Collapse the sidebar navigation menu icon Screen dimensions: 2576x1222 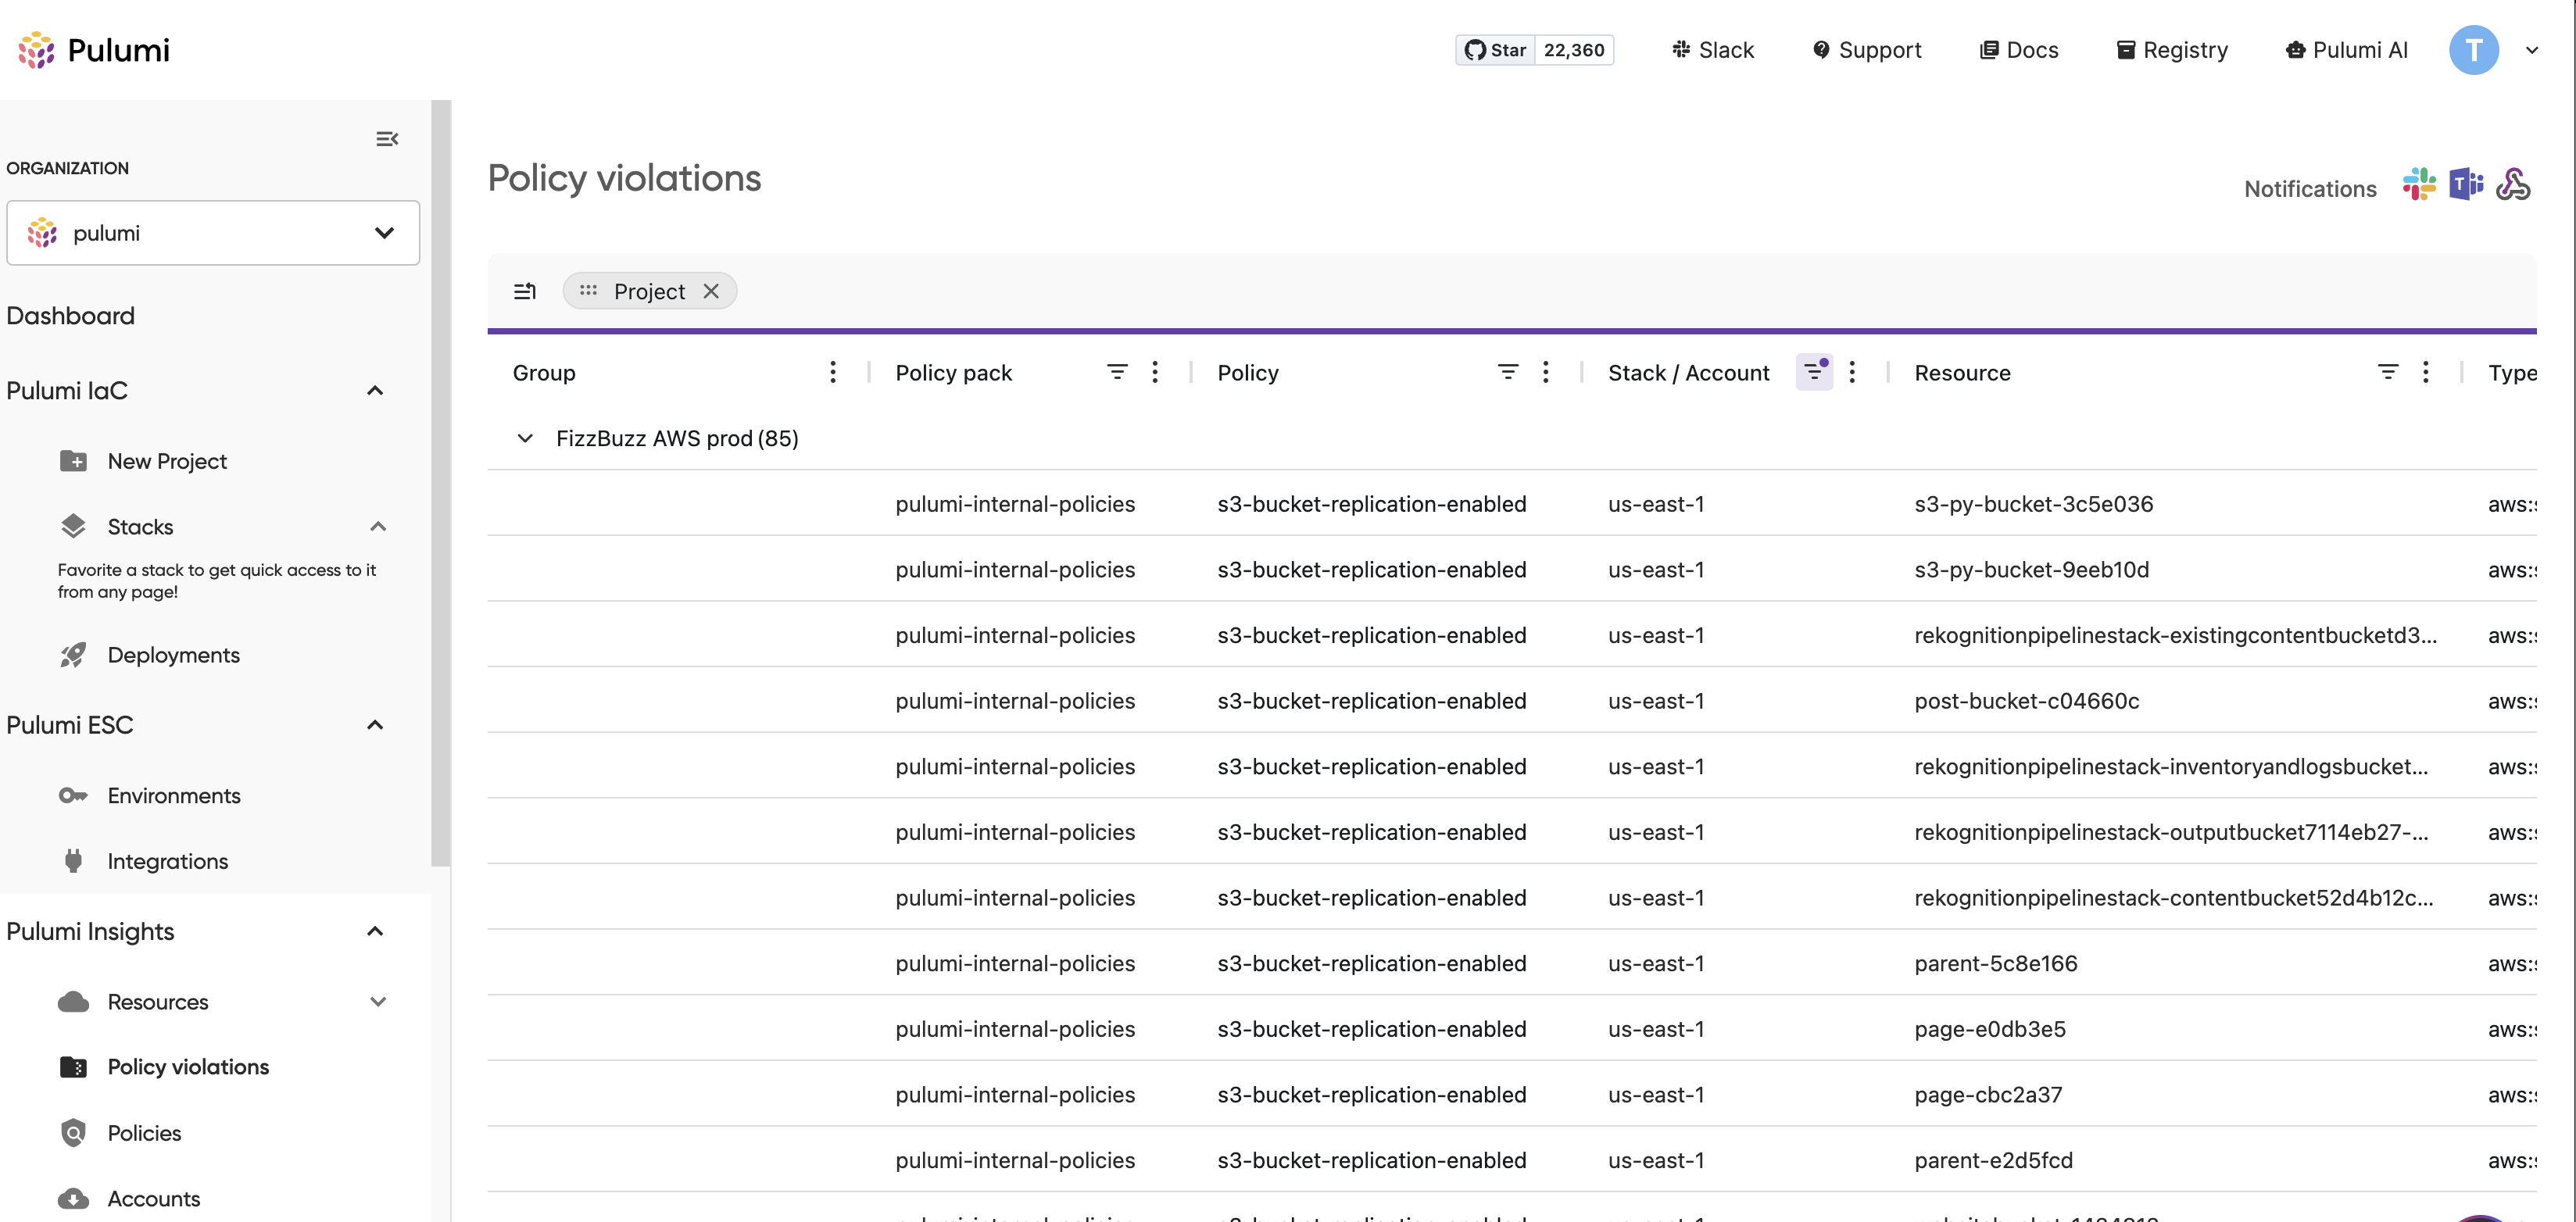[387, 139]
